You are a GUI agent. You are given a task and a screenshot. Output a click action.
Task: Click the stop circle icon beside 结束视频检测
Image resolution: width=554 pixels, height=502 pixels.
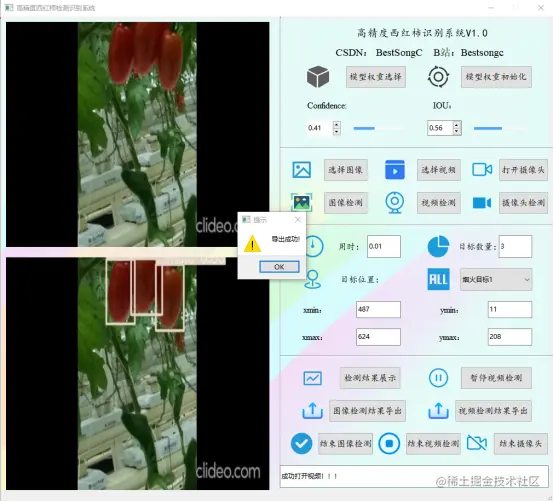(389, 443)
